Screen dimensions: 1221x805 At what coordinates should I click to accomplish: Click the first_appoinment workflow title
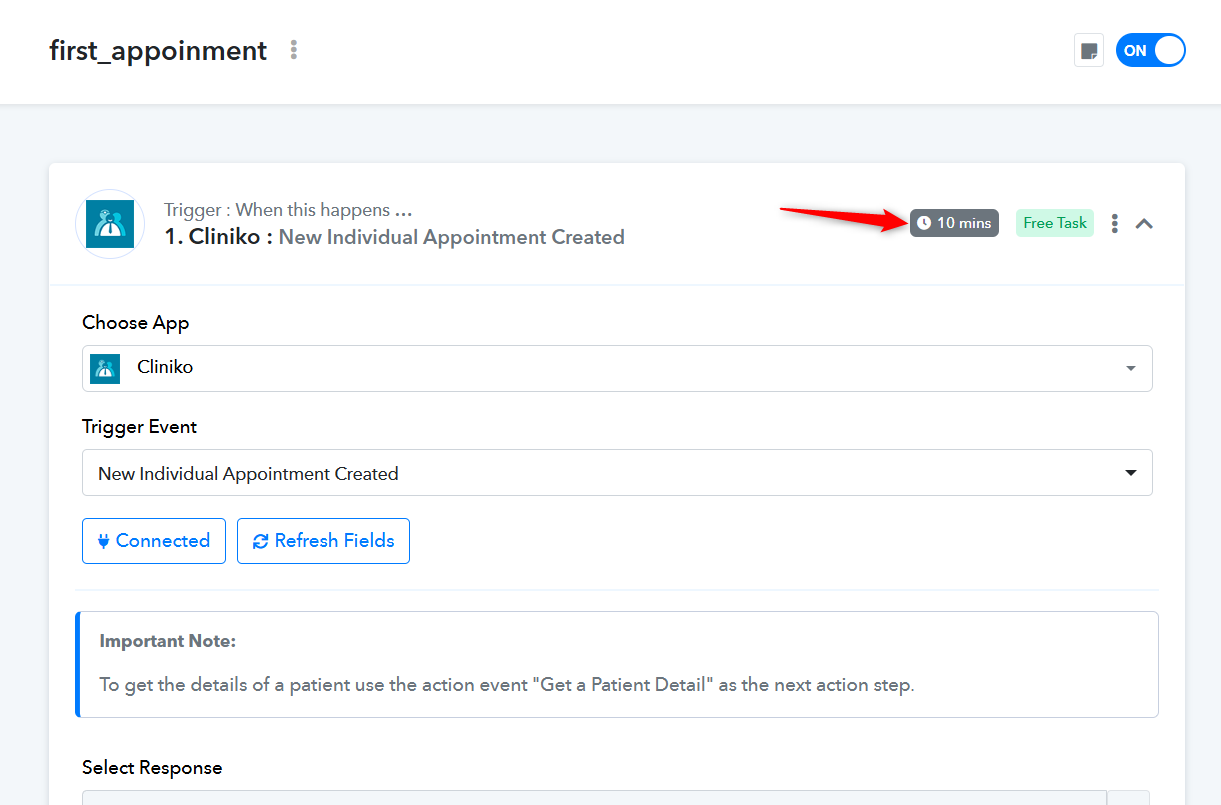click(158, 50)
